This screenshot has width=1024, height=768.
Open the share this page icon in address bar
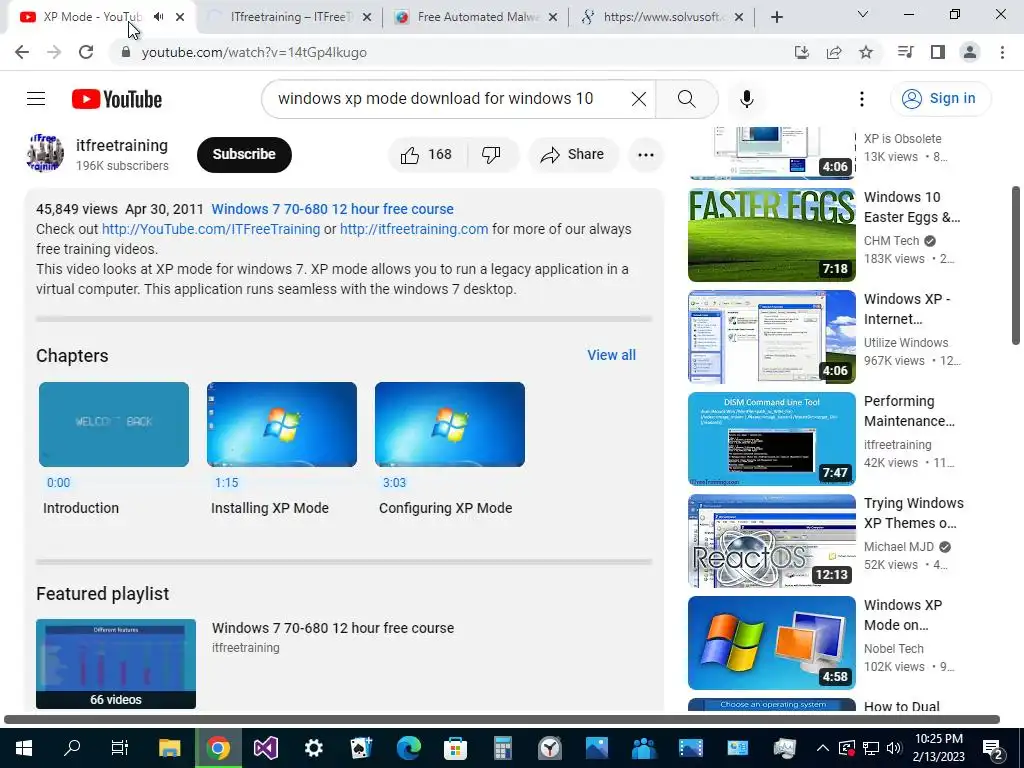pyautogui.click(x=834, y=52)
